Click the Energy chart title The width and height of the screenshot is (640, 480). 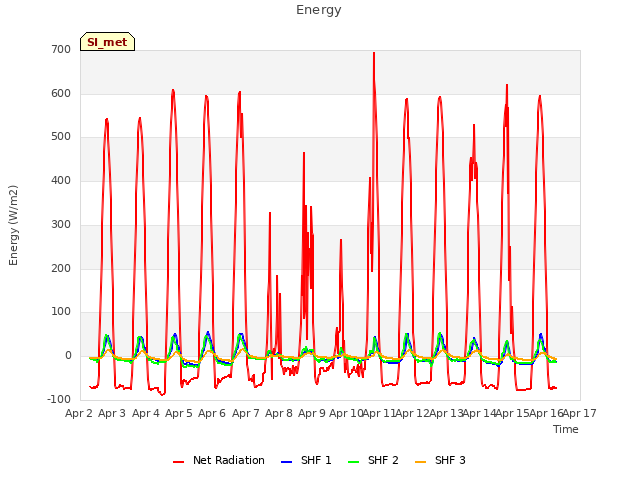click(319, 10)
